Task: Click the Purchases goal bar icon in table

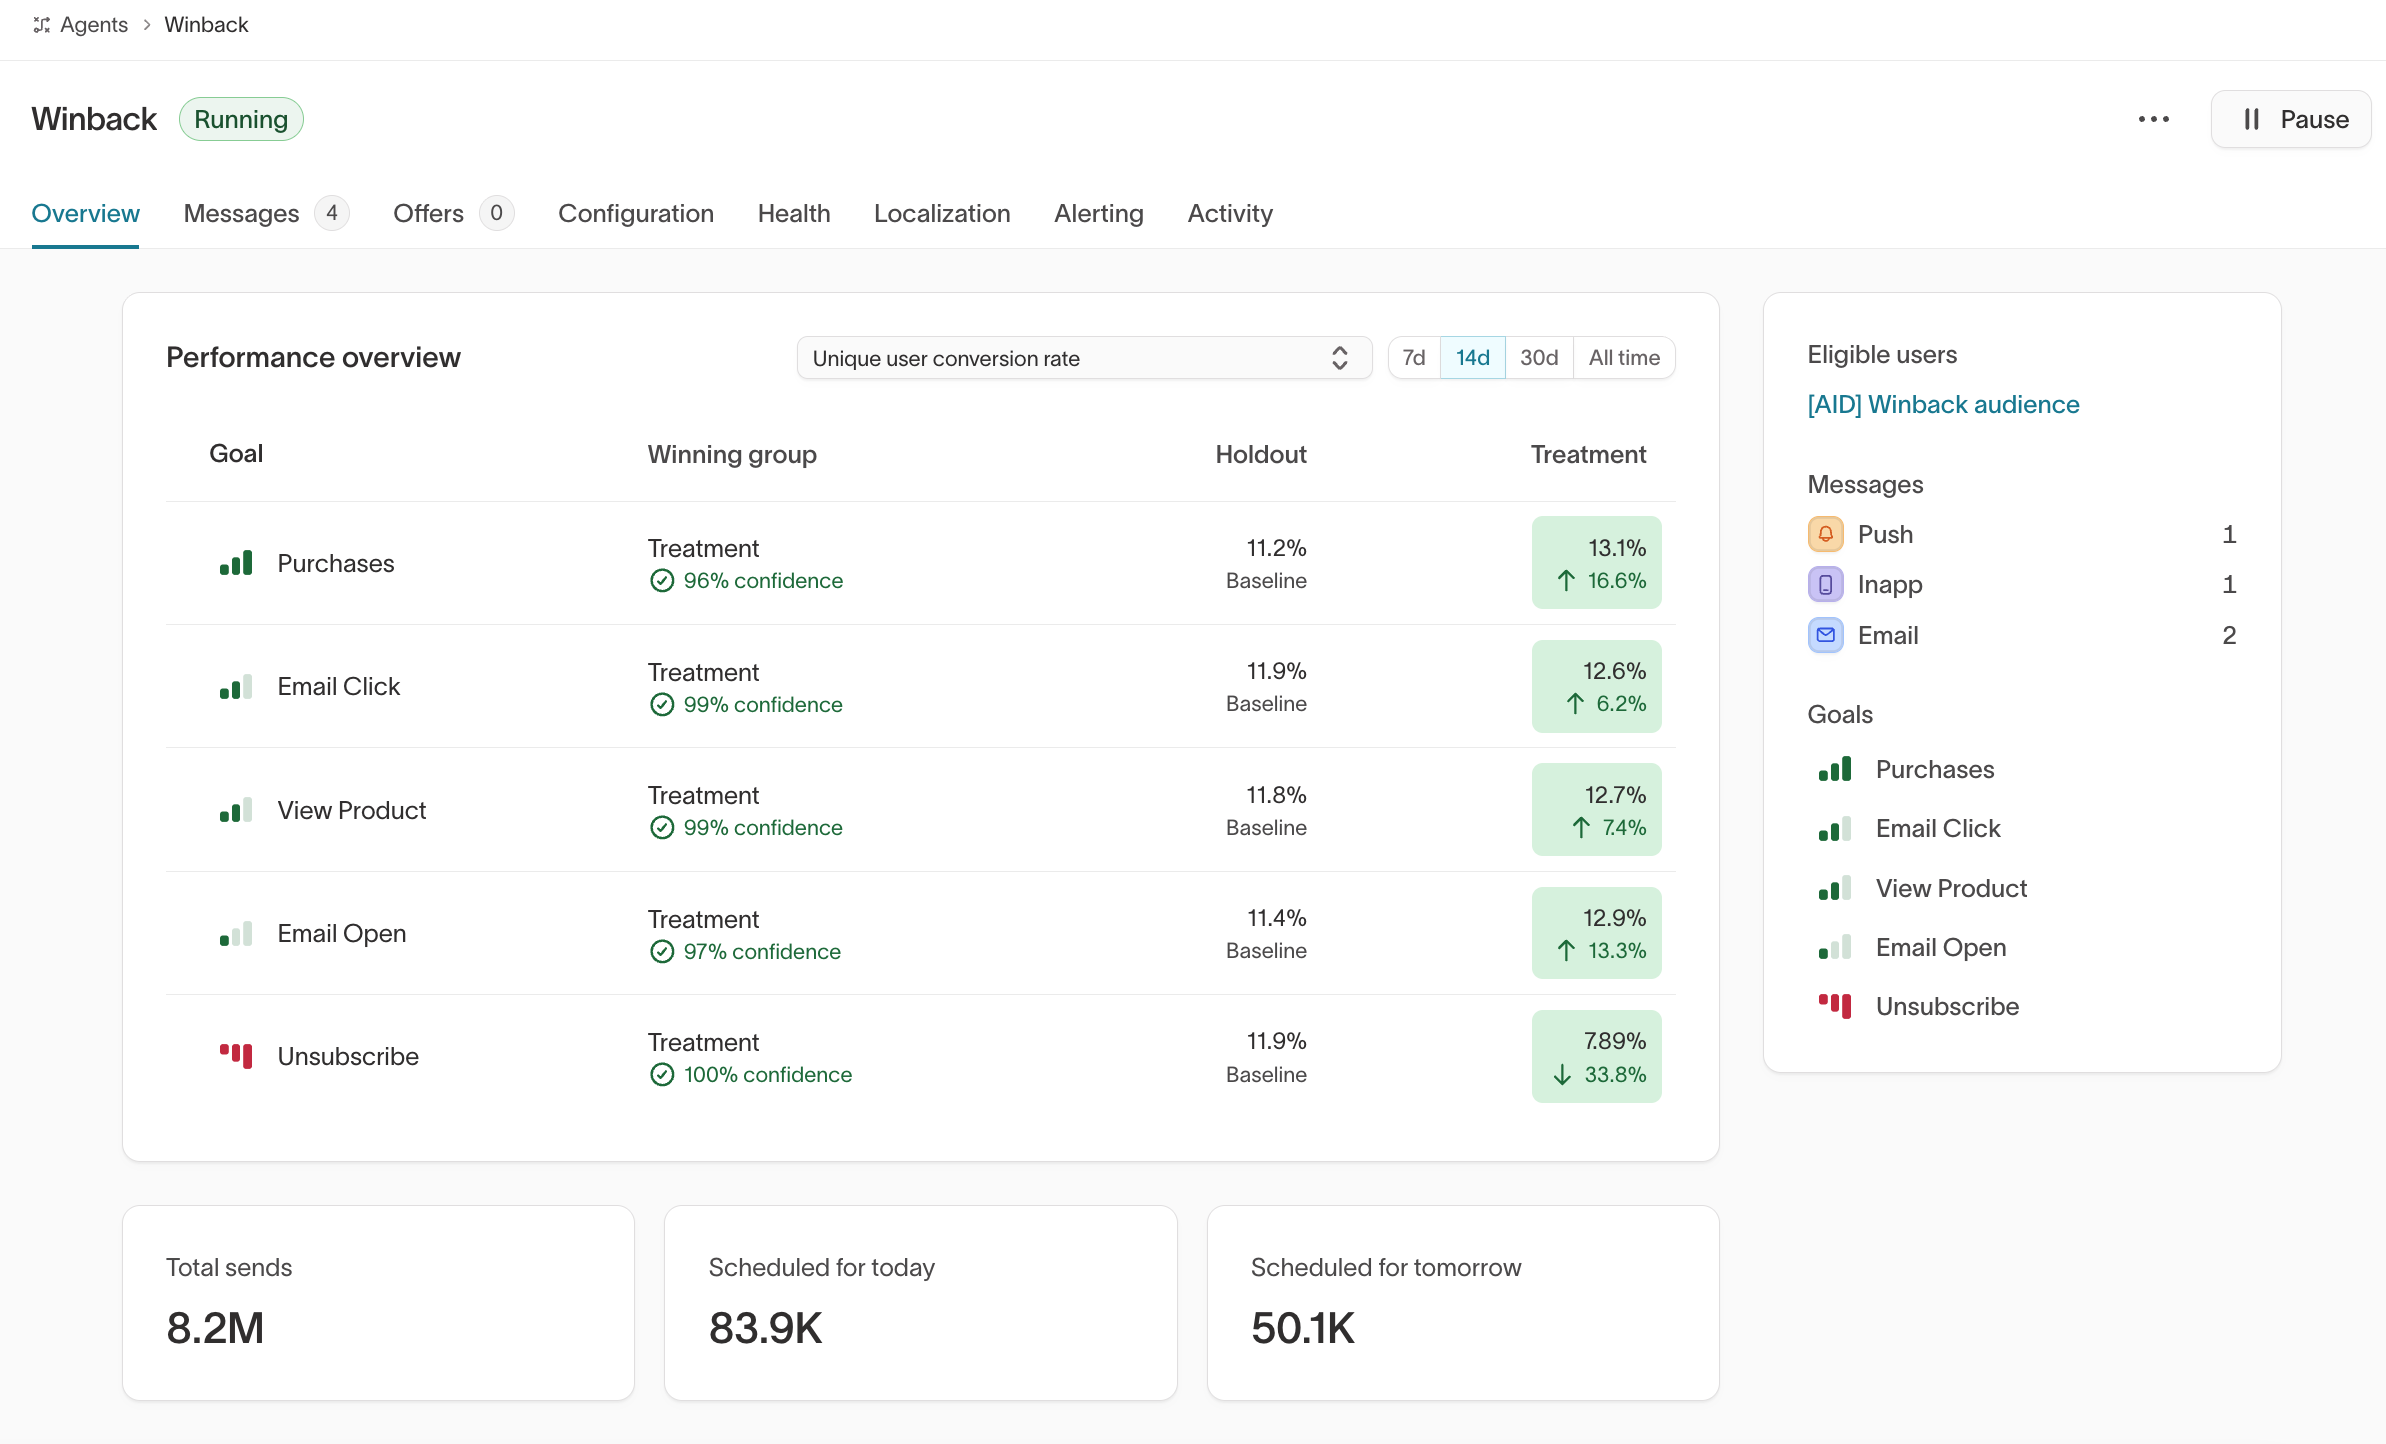Action: pos(236,563)
